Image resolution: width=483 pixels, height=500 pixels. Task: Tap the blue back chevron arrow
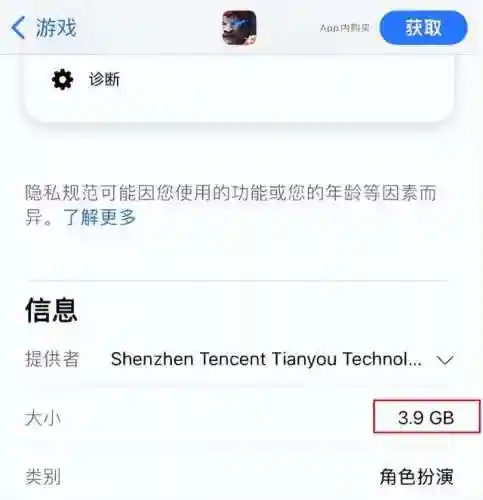pyautogui.click(x=18, y=28)
